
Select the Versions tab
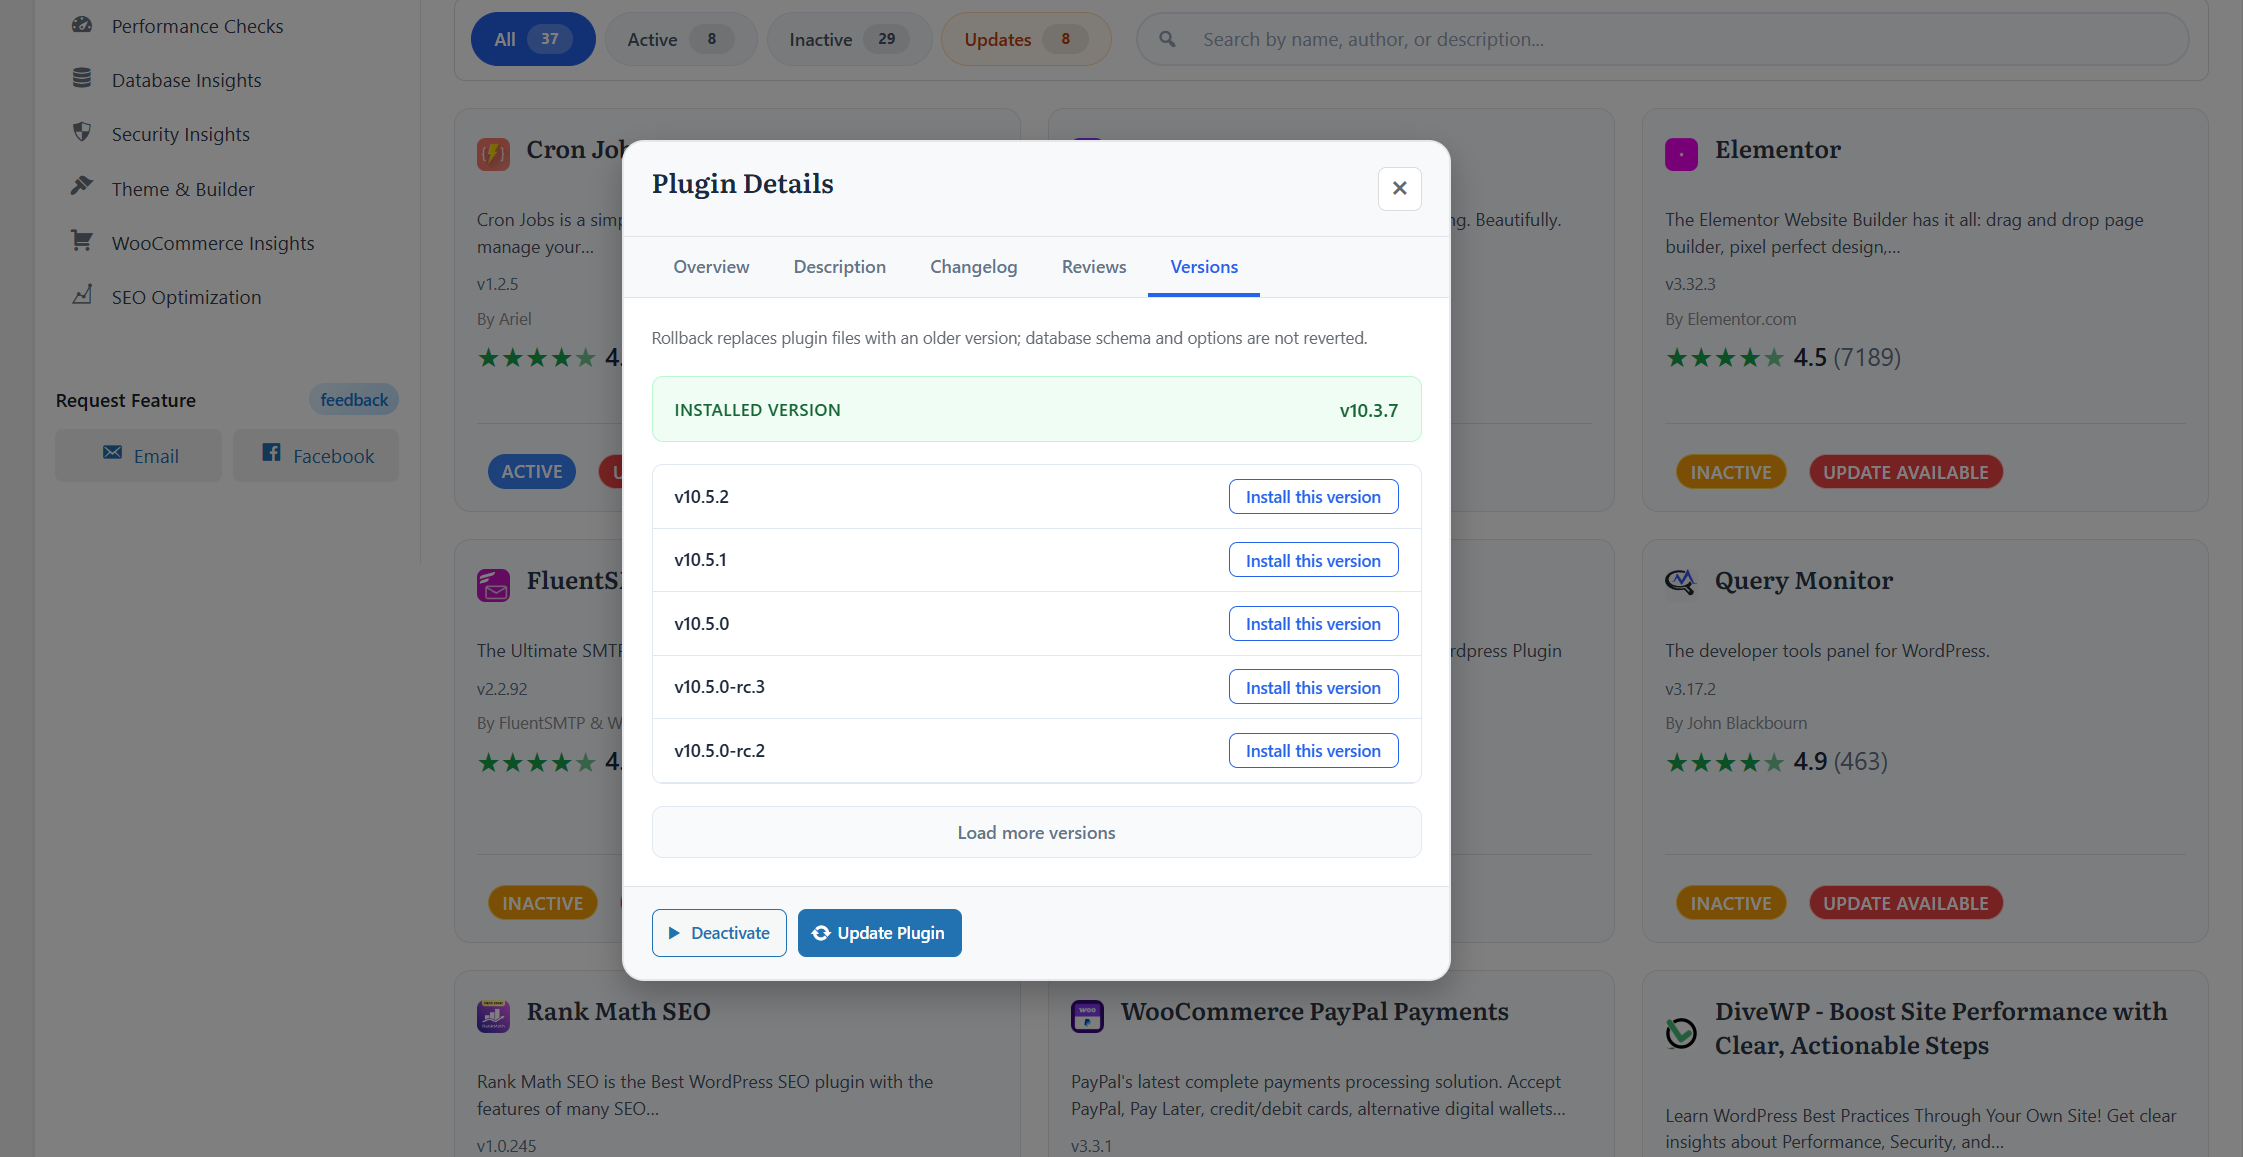click(x=1204, y=267)
